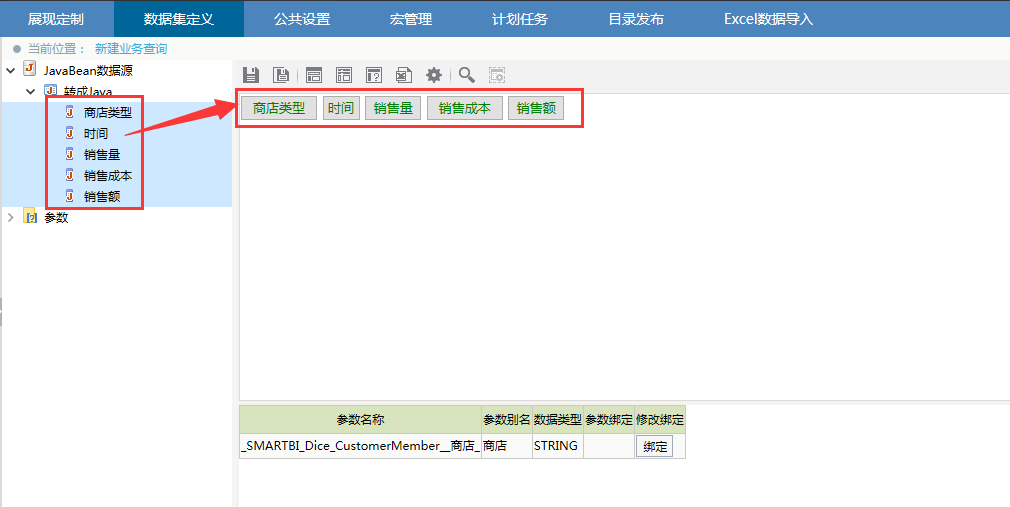The image size is (1010, 507).
Task: Click the 商店 alias cell
Action: point(507,446)
